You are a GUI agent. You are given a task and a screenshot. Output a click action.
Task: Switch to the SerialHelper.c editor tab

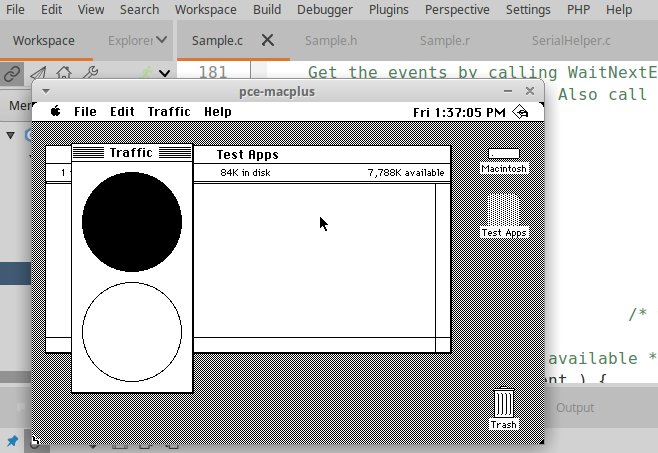571,41
